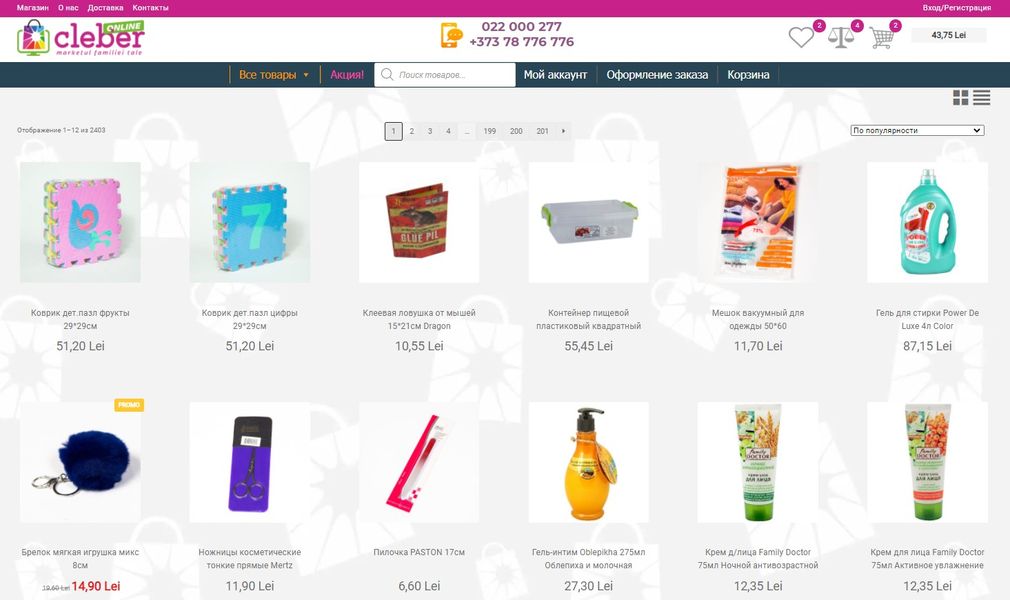
Task: Open the Glue Pil mouse trap thumbnail
Action: (419, 222)
